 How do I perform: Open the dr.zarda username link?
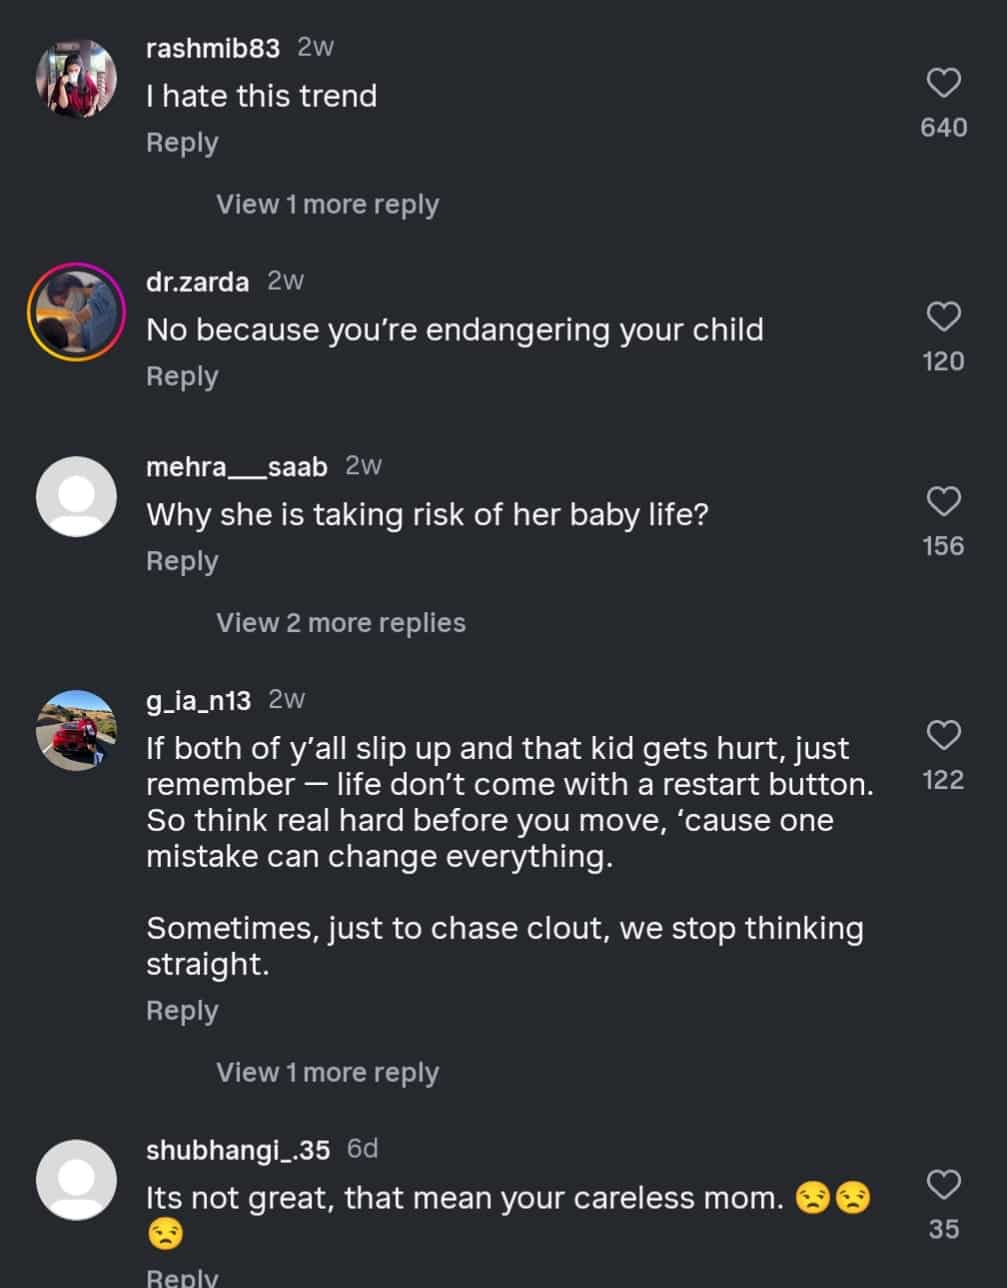tap(197, 282)
